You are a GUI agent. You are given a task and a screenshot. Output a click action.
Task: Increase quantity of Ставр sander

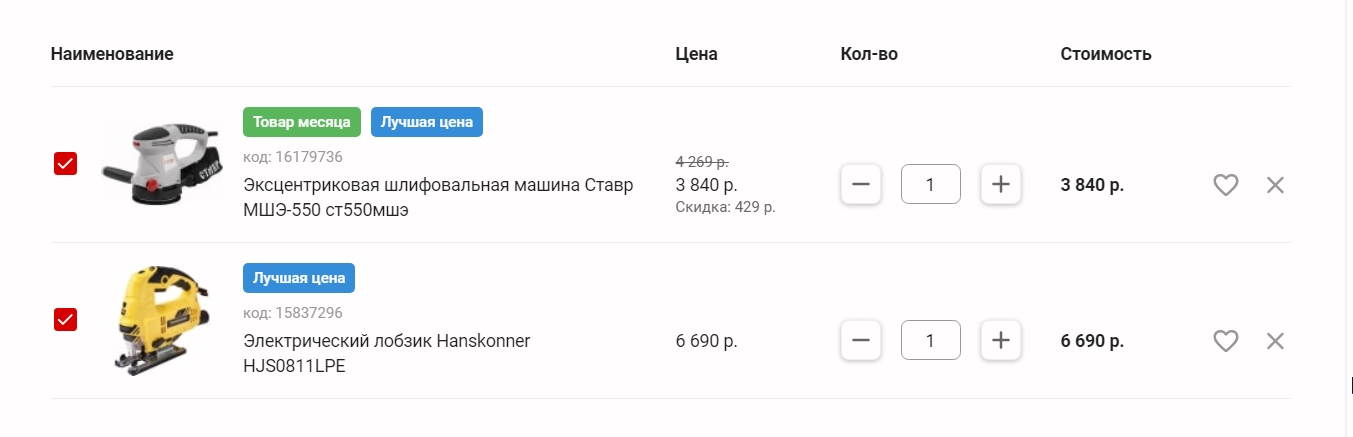click(x=1001, y=184)
